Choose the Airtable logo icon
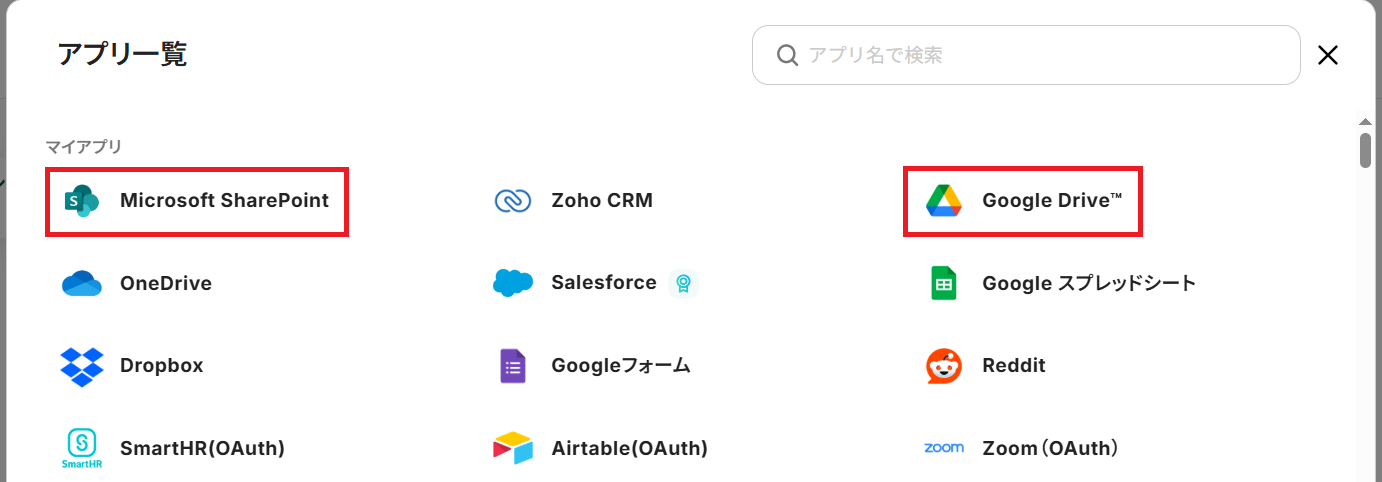Screen dimensions: 1382x482 (x=513, y=448)
